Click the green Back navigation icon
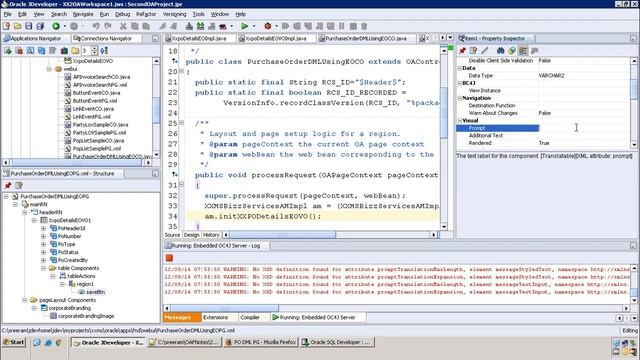Image resolution: width=640 pixels, height=360 pixels. click(x=56, y=26)
